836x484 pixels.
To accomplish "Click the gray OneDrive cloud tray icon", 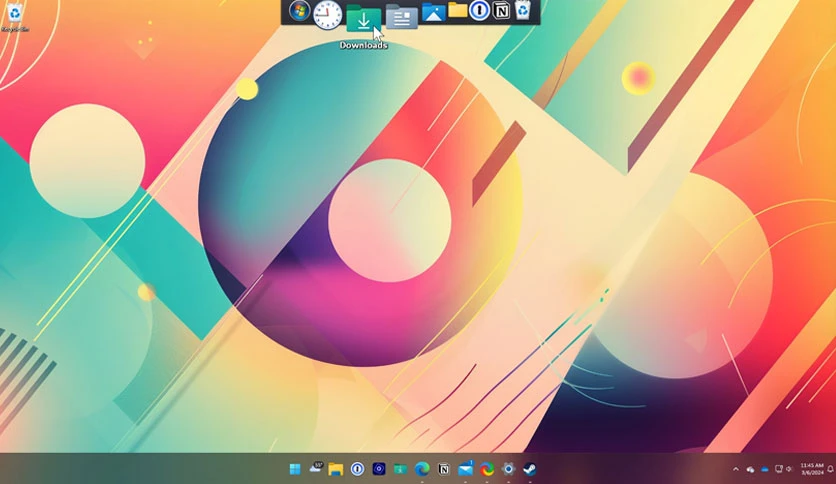I will click(750, 469).
